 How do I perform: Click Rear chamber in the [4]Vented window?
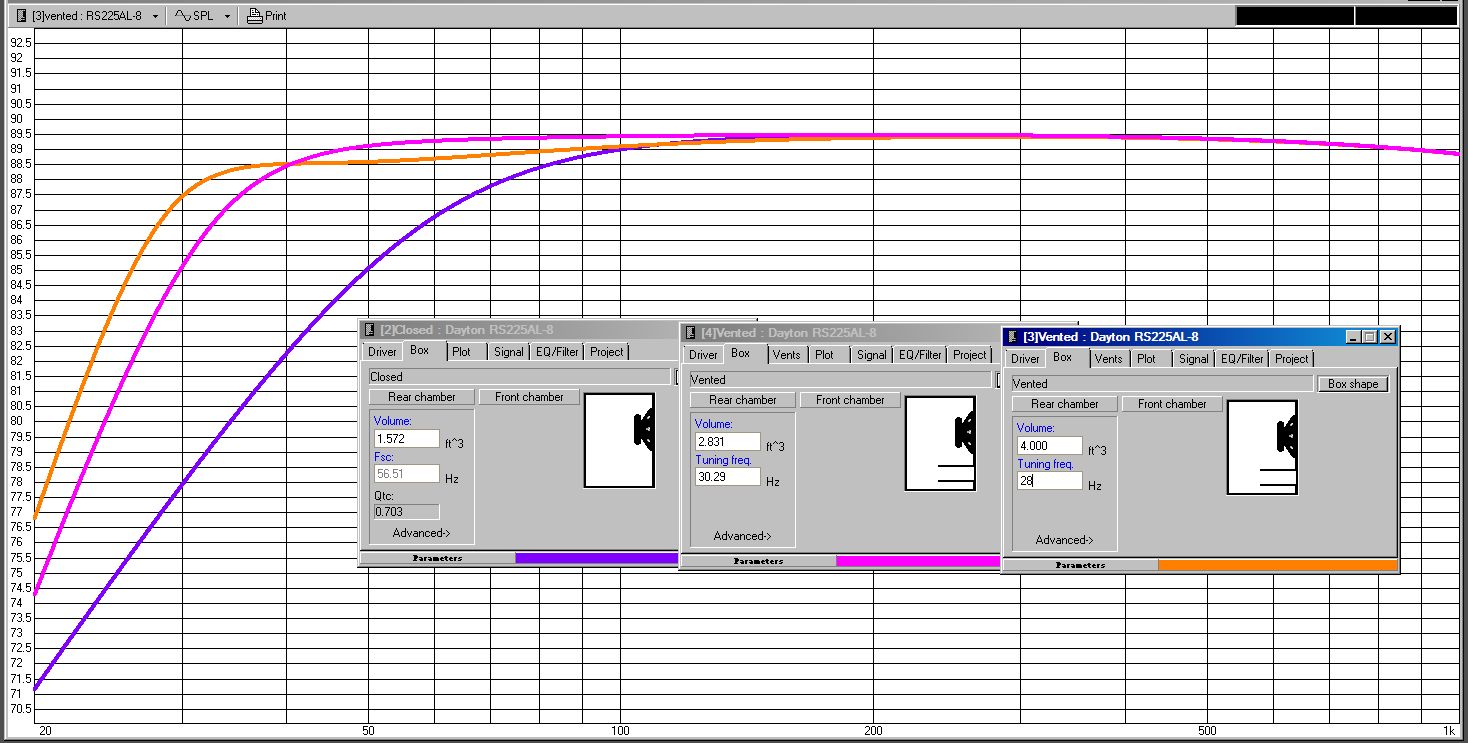(x=743, y=400)
